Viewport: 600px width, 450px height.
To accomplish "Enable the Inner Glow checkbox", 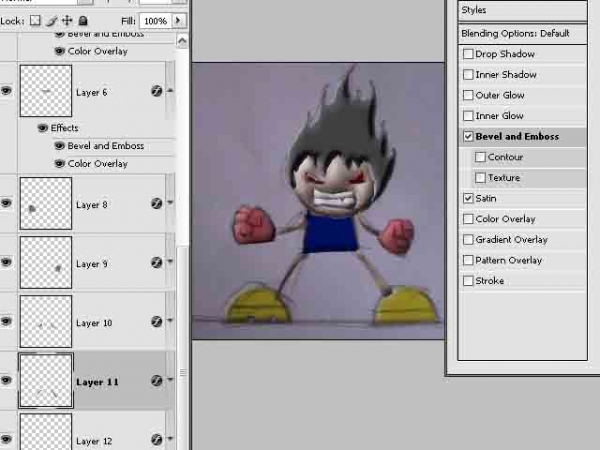I will tap(468, 116).
